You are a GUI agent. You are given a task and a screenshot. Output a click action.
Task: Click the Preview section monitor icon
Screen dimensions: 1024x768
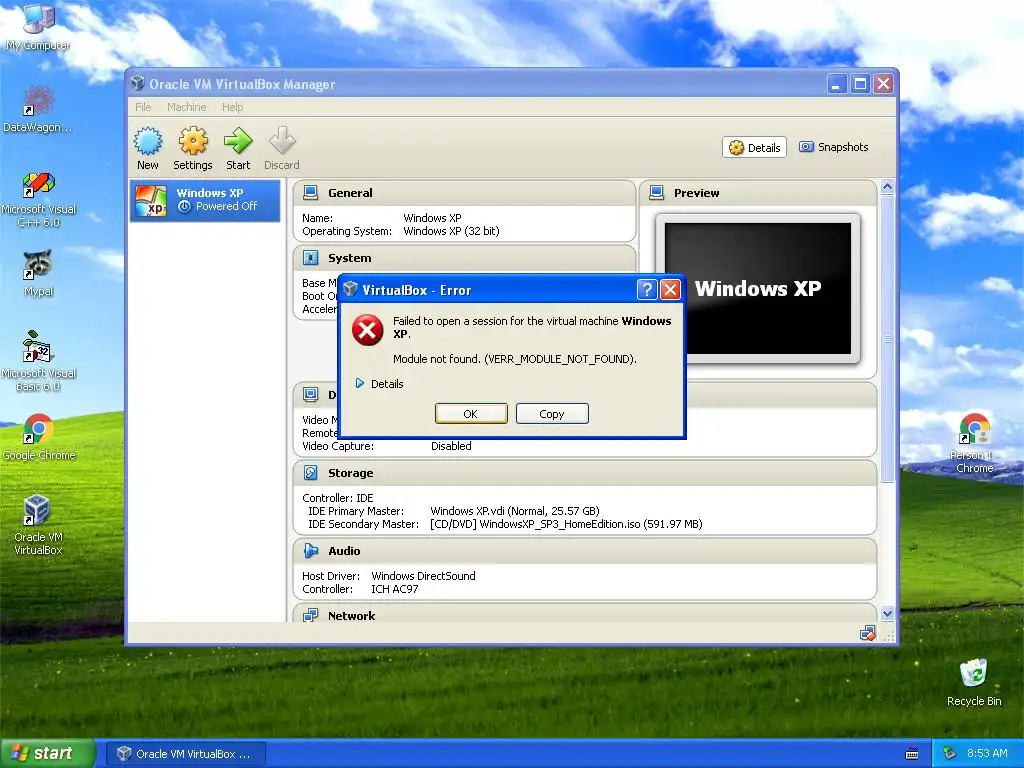click(657, 193)
